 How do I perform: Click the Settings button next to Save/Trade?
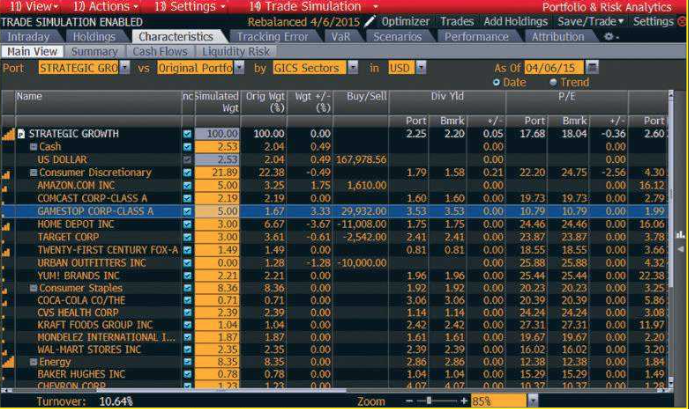(653, 22)
